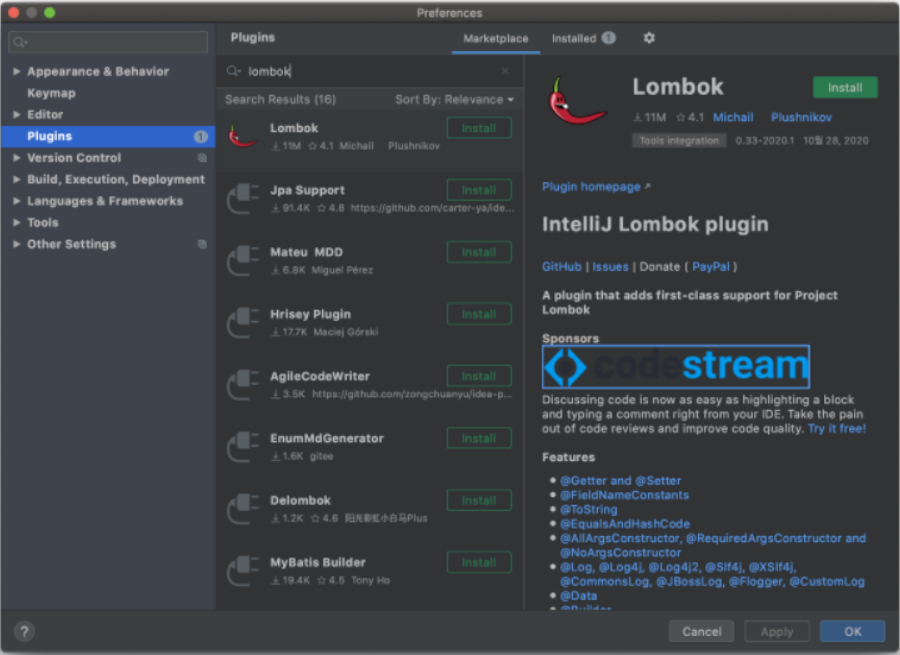The height and width of the screenshot is (655, 900).
Task: Install the Jpa Support plugin
Action: (x=479, y=190)
